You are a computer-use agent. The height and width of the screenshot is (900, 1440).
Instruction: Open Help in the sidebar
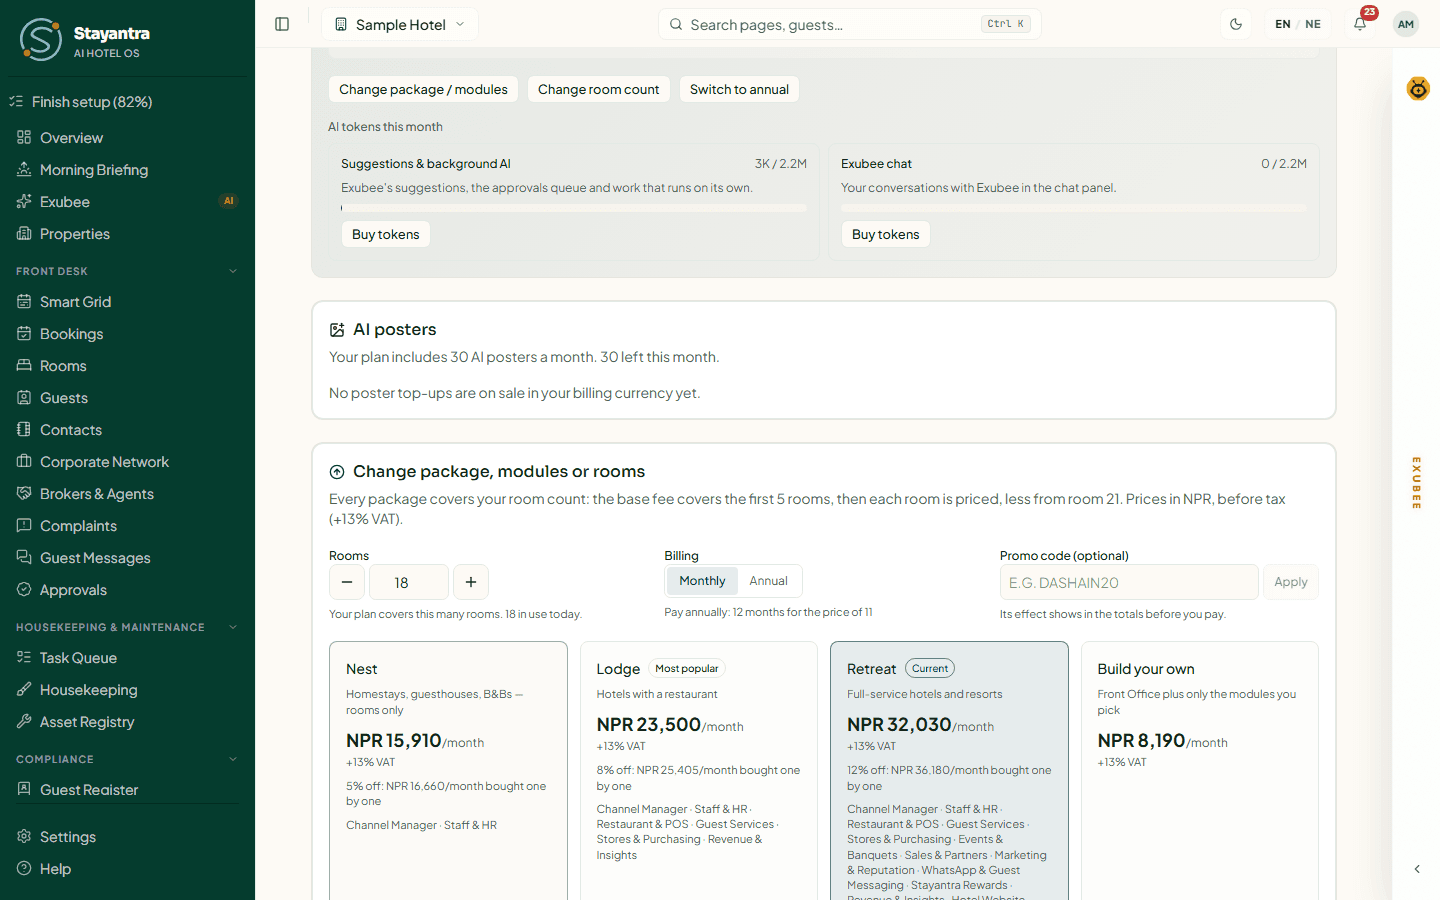pos(127,869)
